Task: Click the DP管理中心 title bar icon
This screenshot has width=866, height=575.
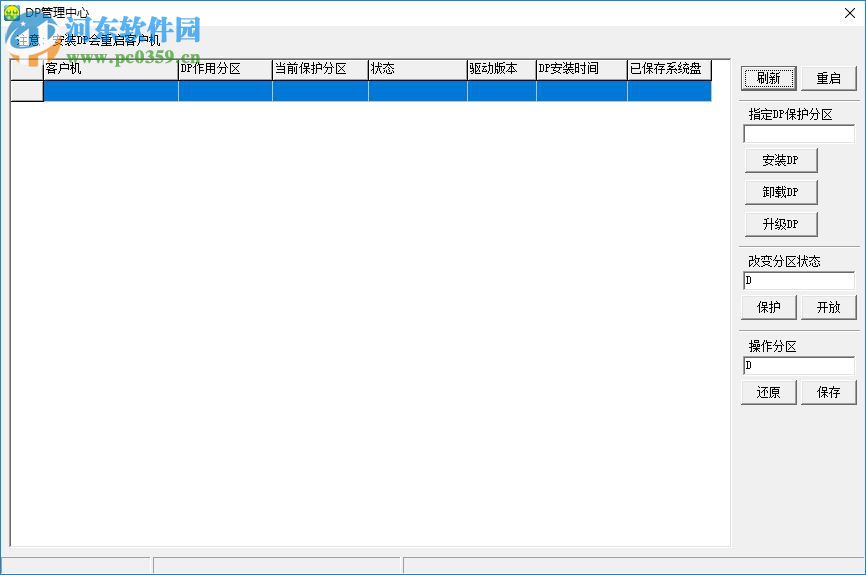Action: [x=12, y=13]
